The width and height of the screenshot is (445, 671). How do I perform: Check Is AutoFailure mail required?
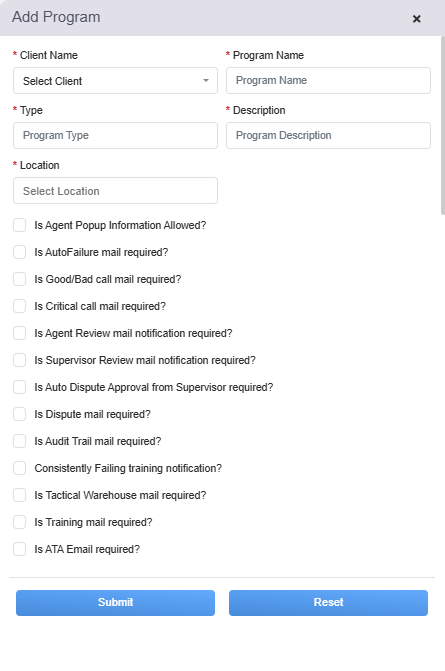pos(20,252)
